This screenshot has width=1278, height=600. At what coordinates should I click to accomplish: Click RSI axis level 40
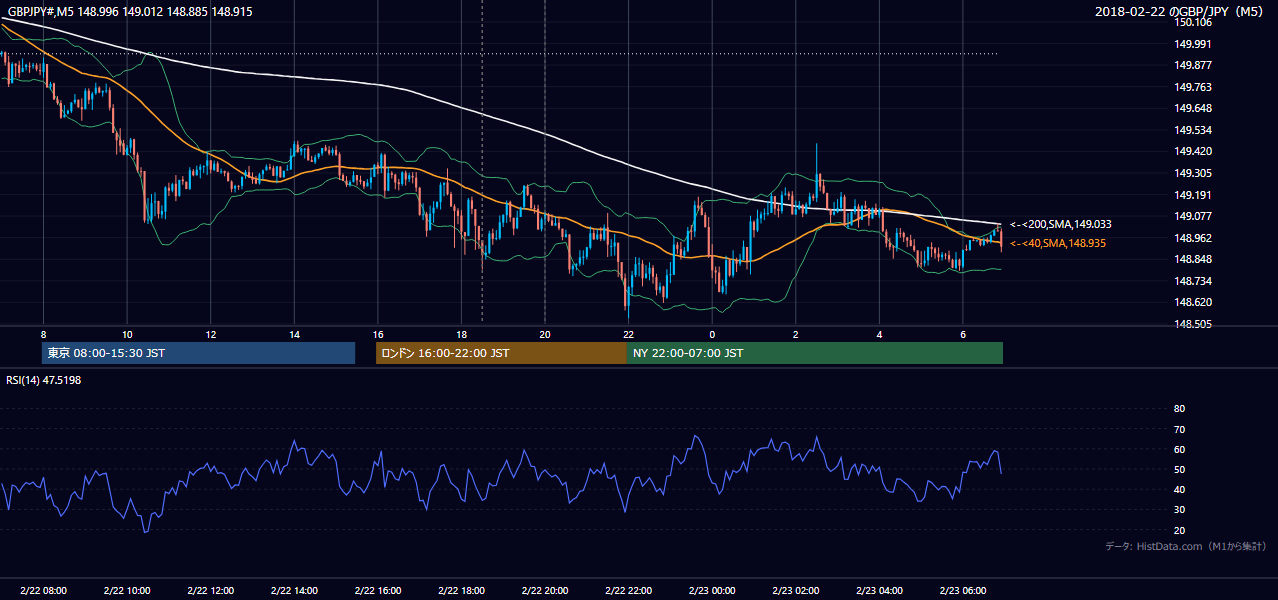click(x=1179, y=490)
